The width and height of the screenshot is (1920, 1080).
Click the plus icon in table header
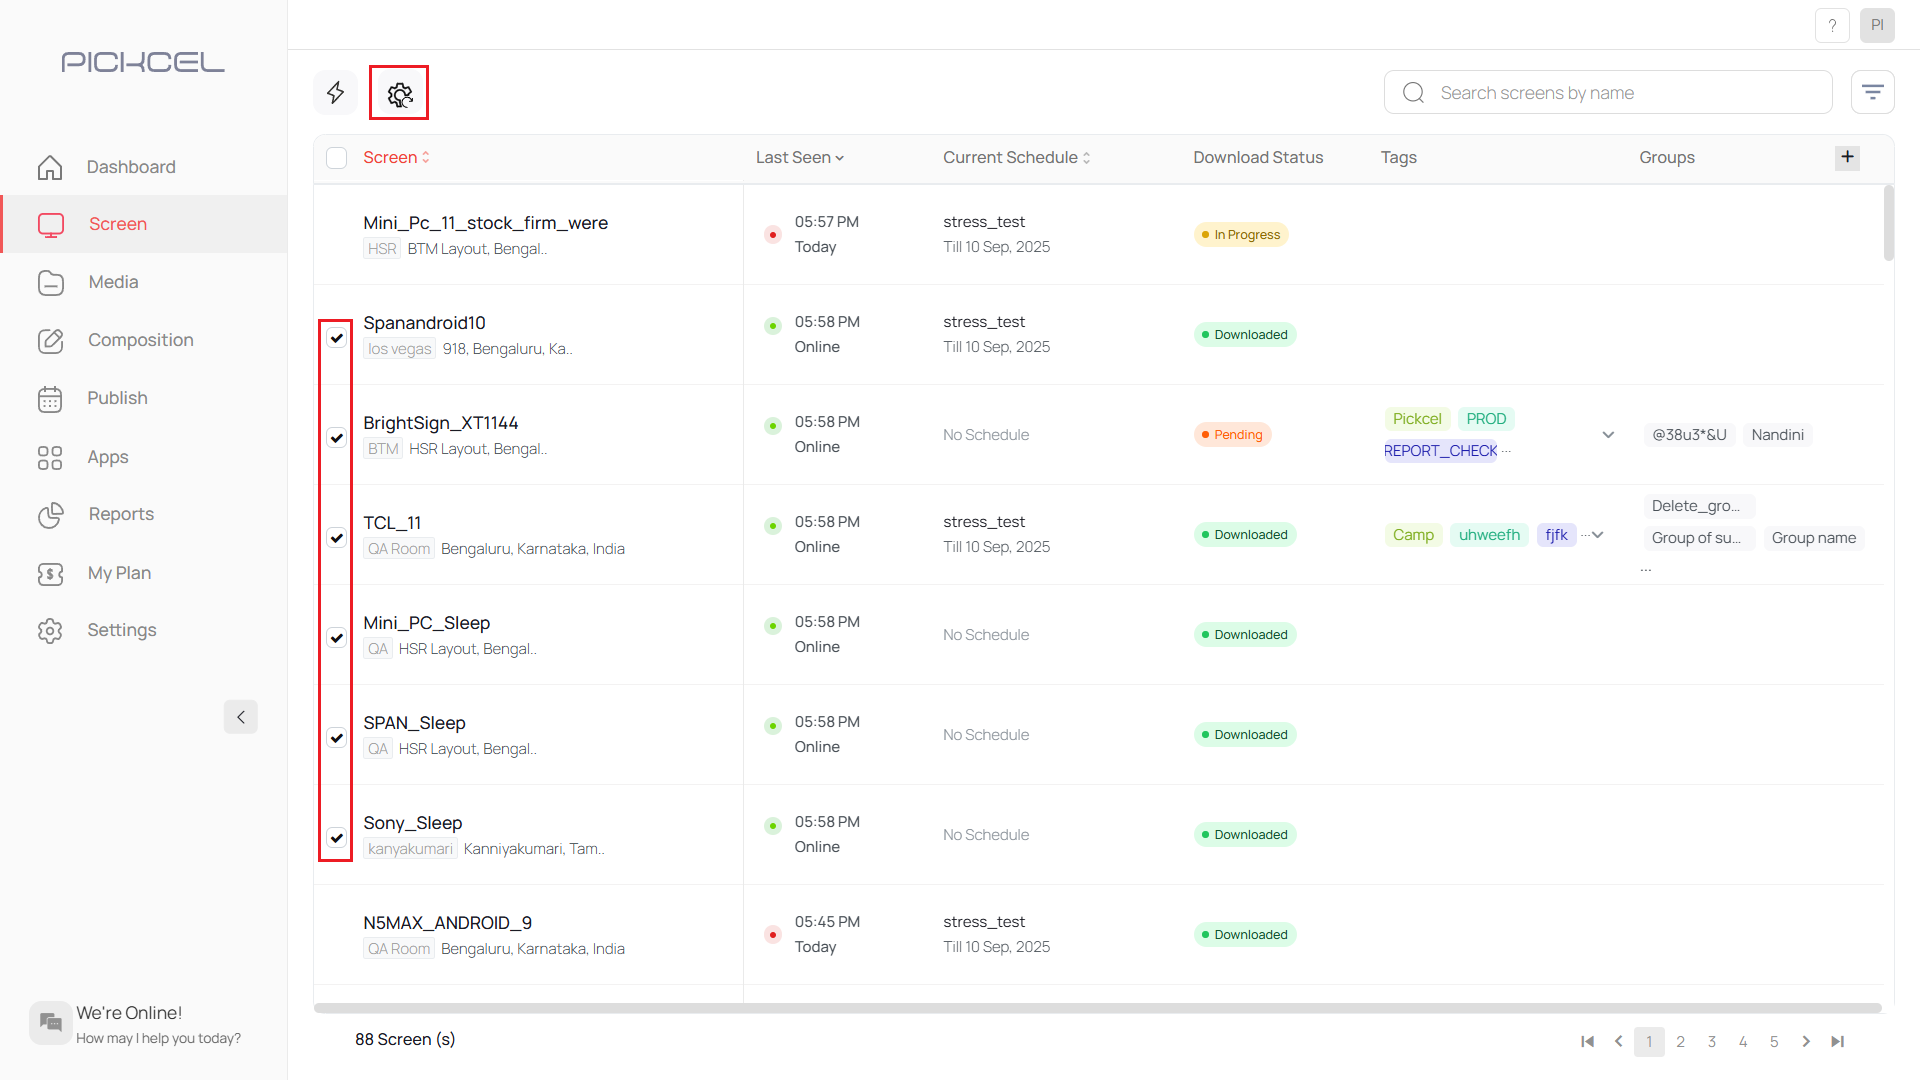pyautogui.click(x=1847, y=157)
